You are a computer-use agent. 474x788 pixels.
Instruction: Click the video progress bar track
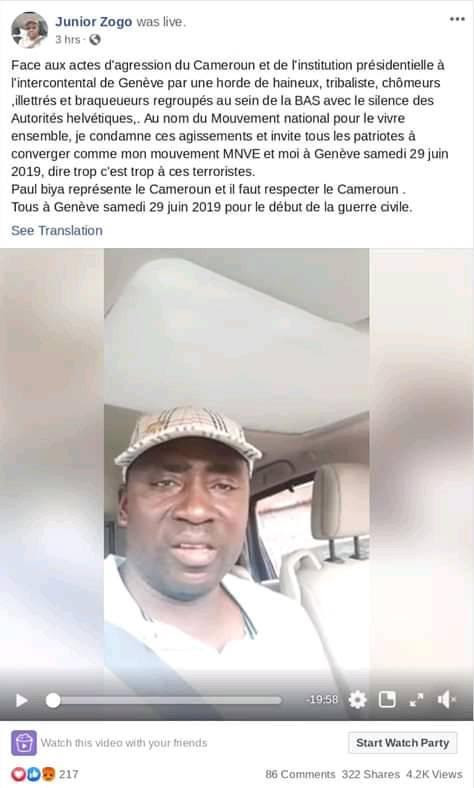[165, 700]
